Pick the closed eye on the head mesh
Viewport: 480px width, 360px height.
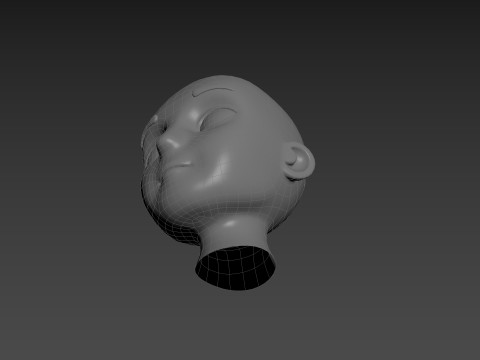click(x=217, y=120)
